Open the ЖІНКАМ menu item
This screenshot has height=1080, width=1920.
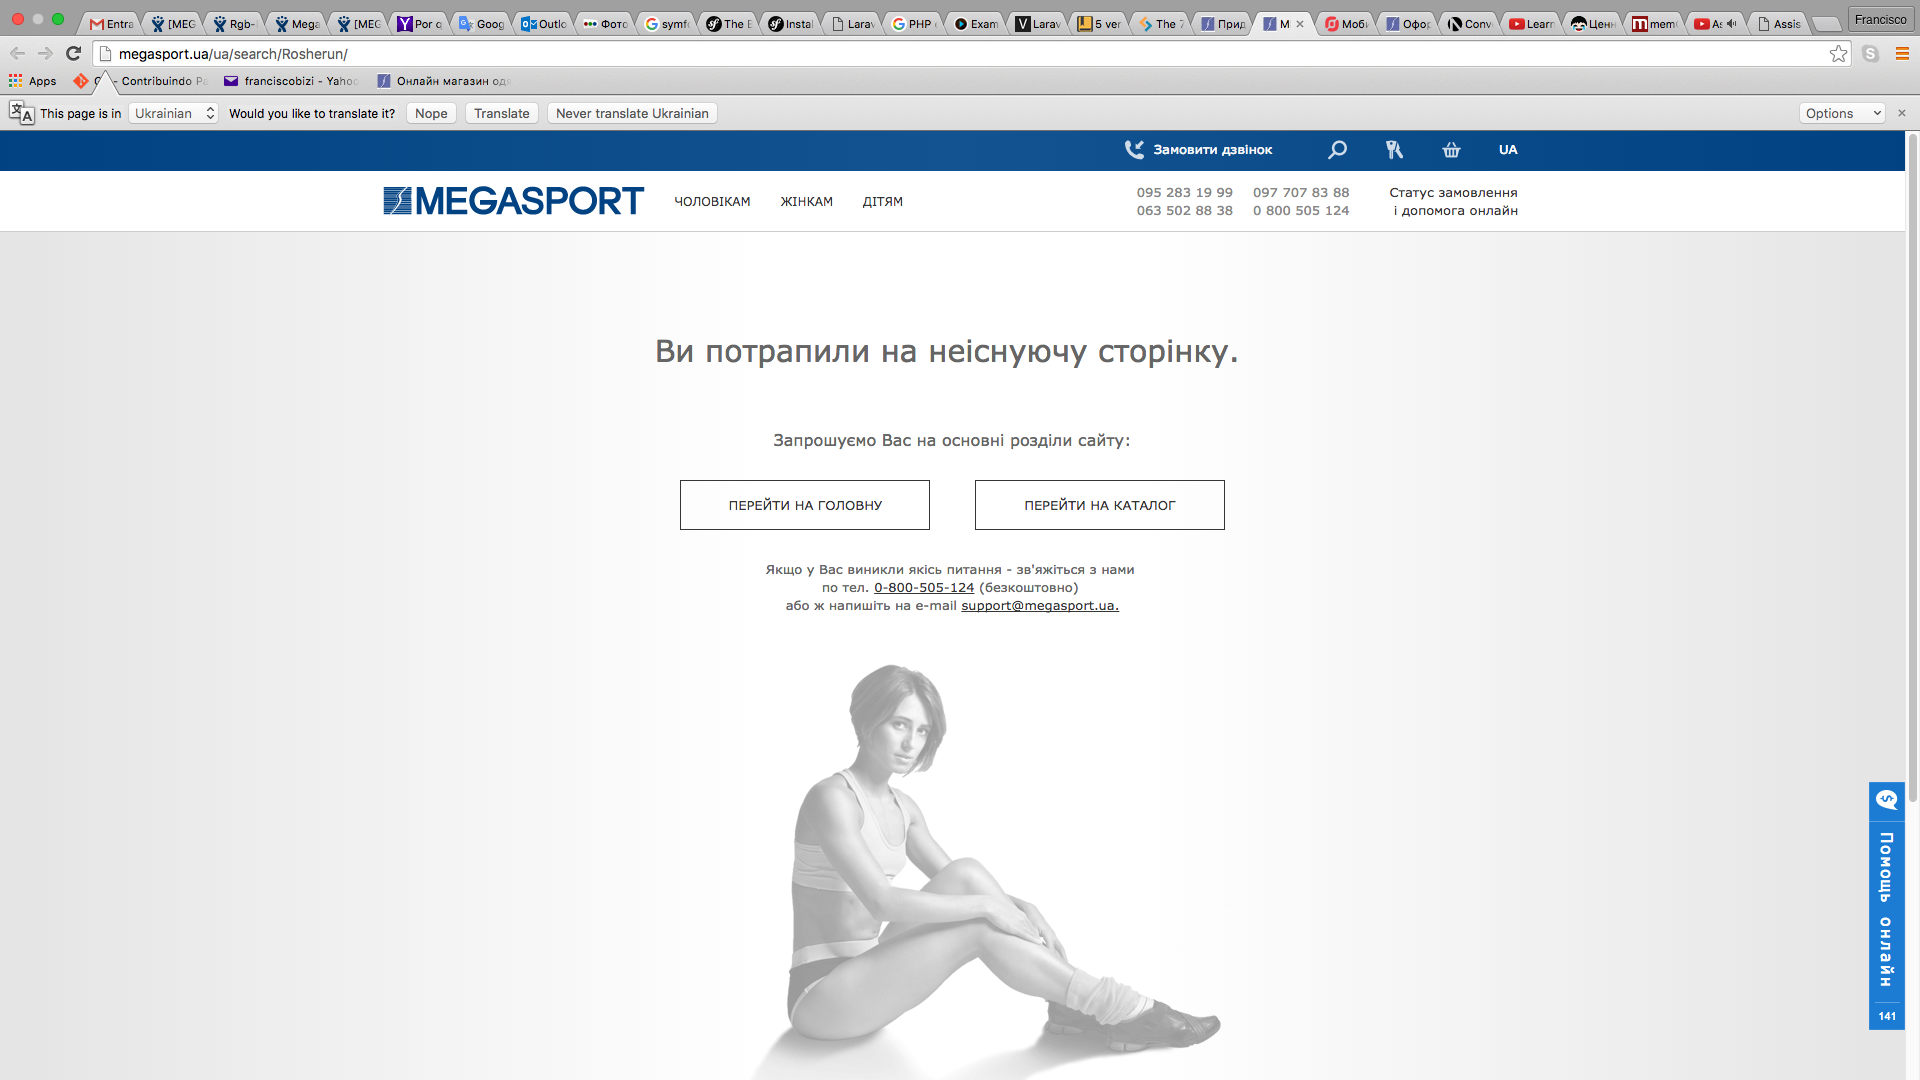coord(806,202)
